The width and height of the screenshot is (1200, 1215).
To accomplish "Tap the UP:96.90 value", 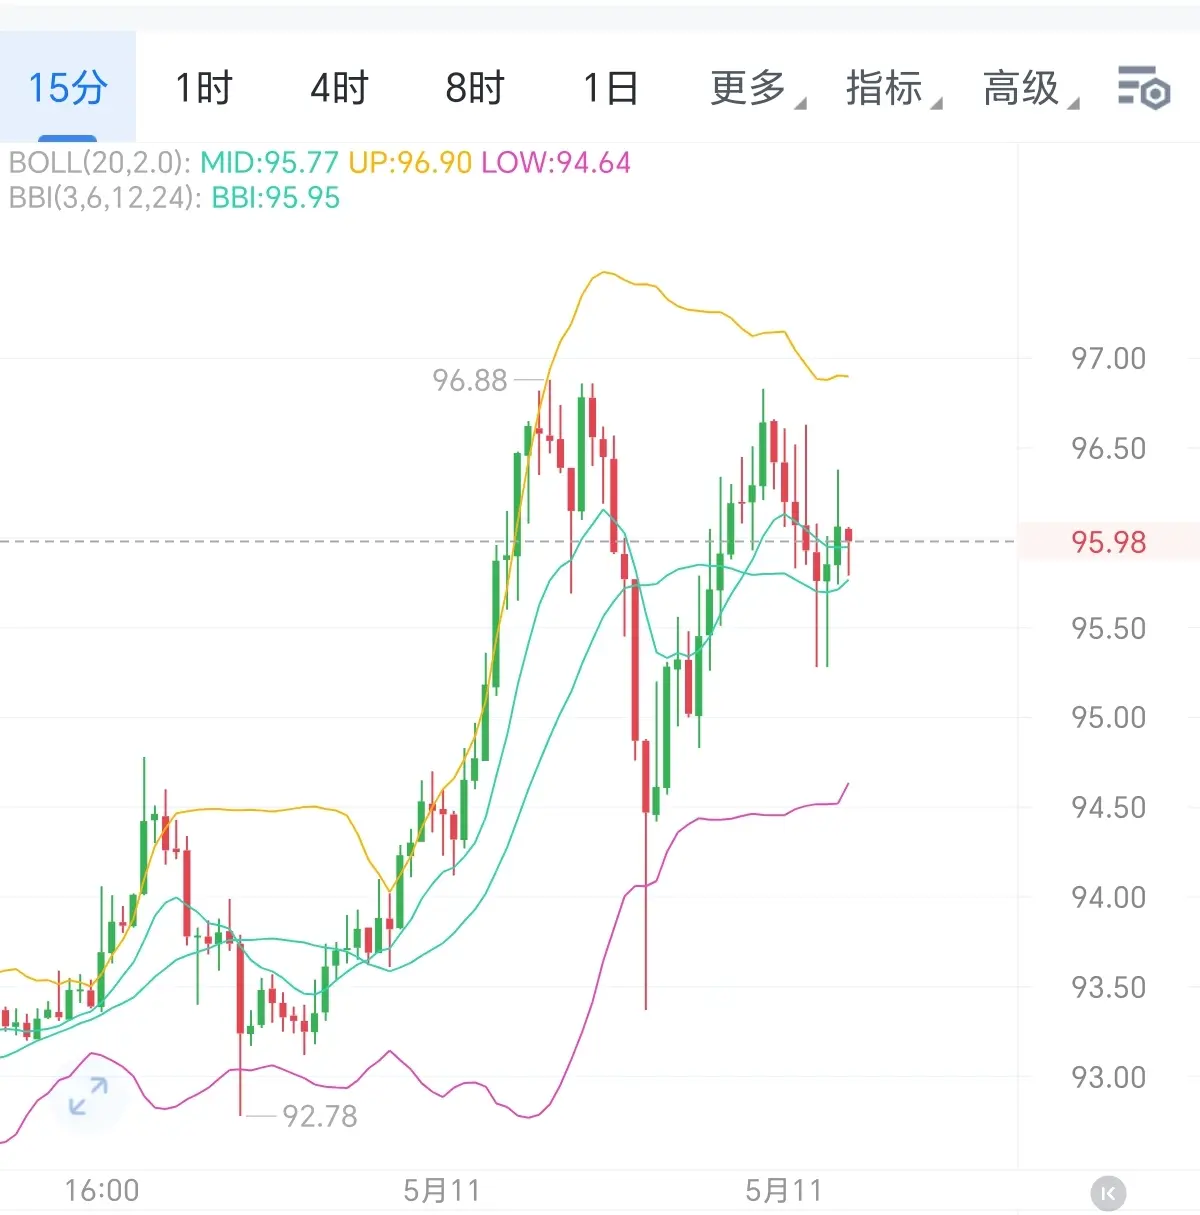I will [410, 162].
